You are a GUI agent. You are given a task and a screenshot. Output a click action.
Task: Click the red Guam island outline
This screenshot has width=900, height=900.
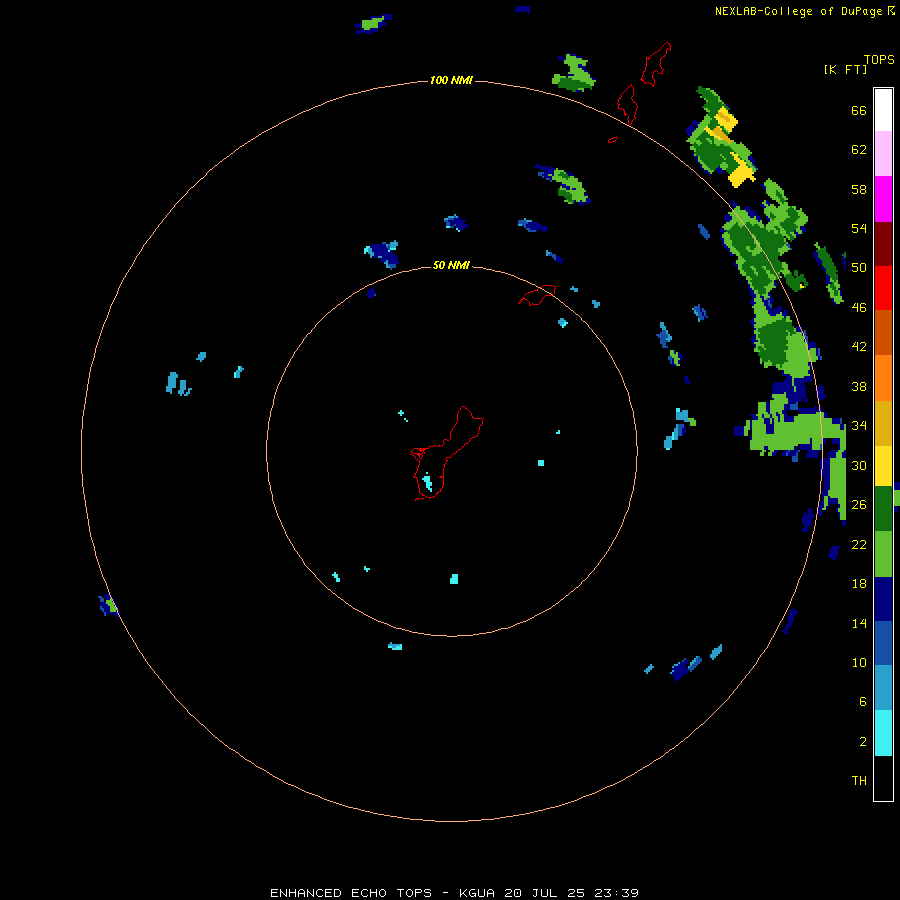(447, 453)
